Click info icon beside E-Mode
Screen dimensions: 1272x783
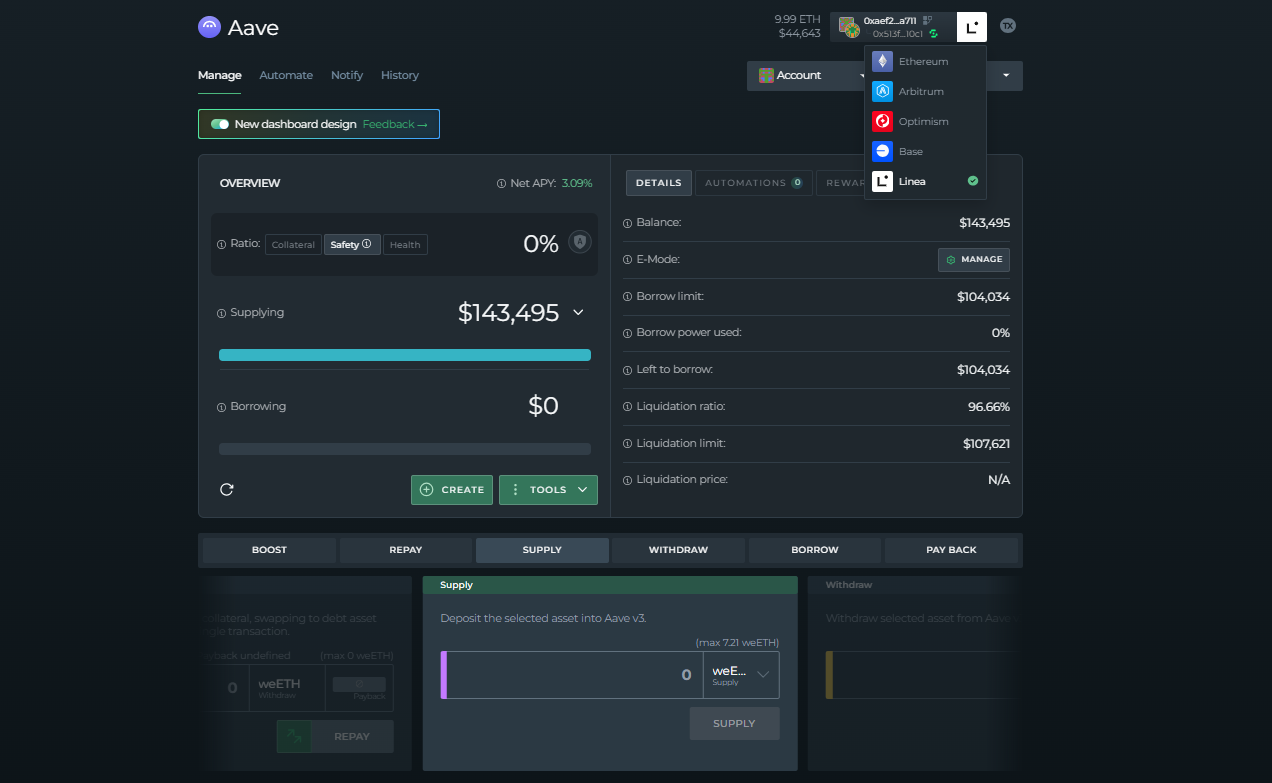(x=628, y=261)
